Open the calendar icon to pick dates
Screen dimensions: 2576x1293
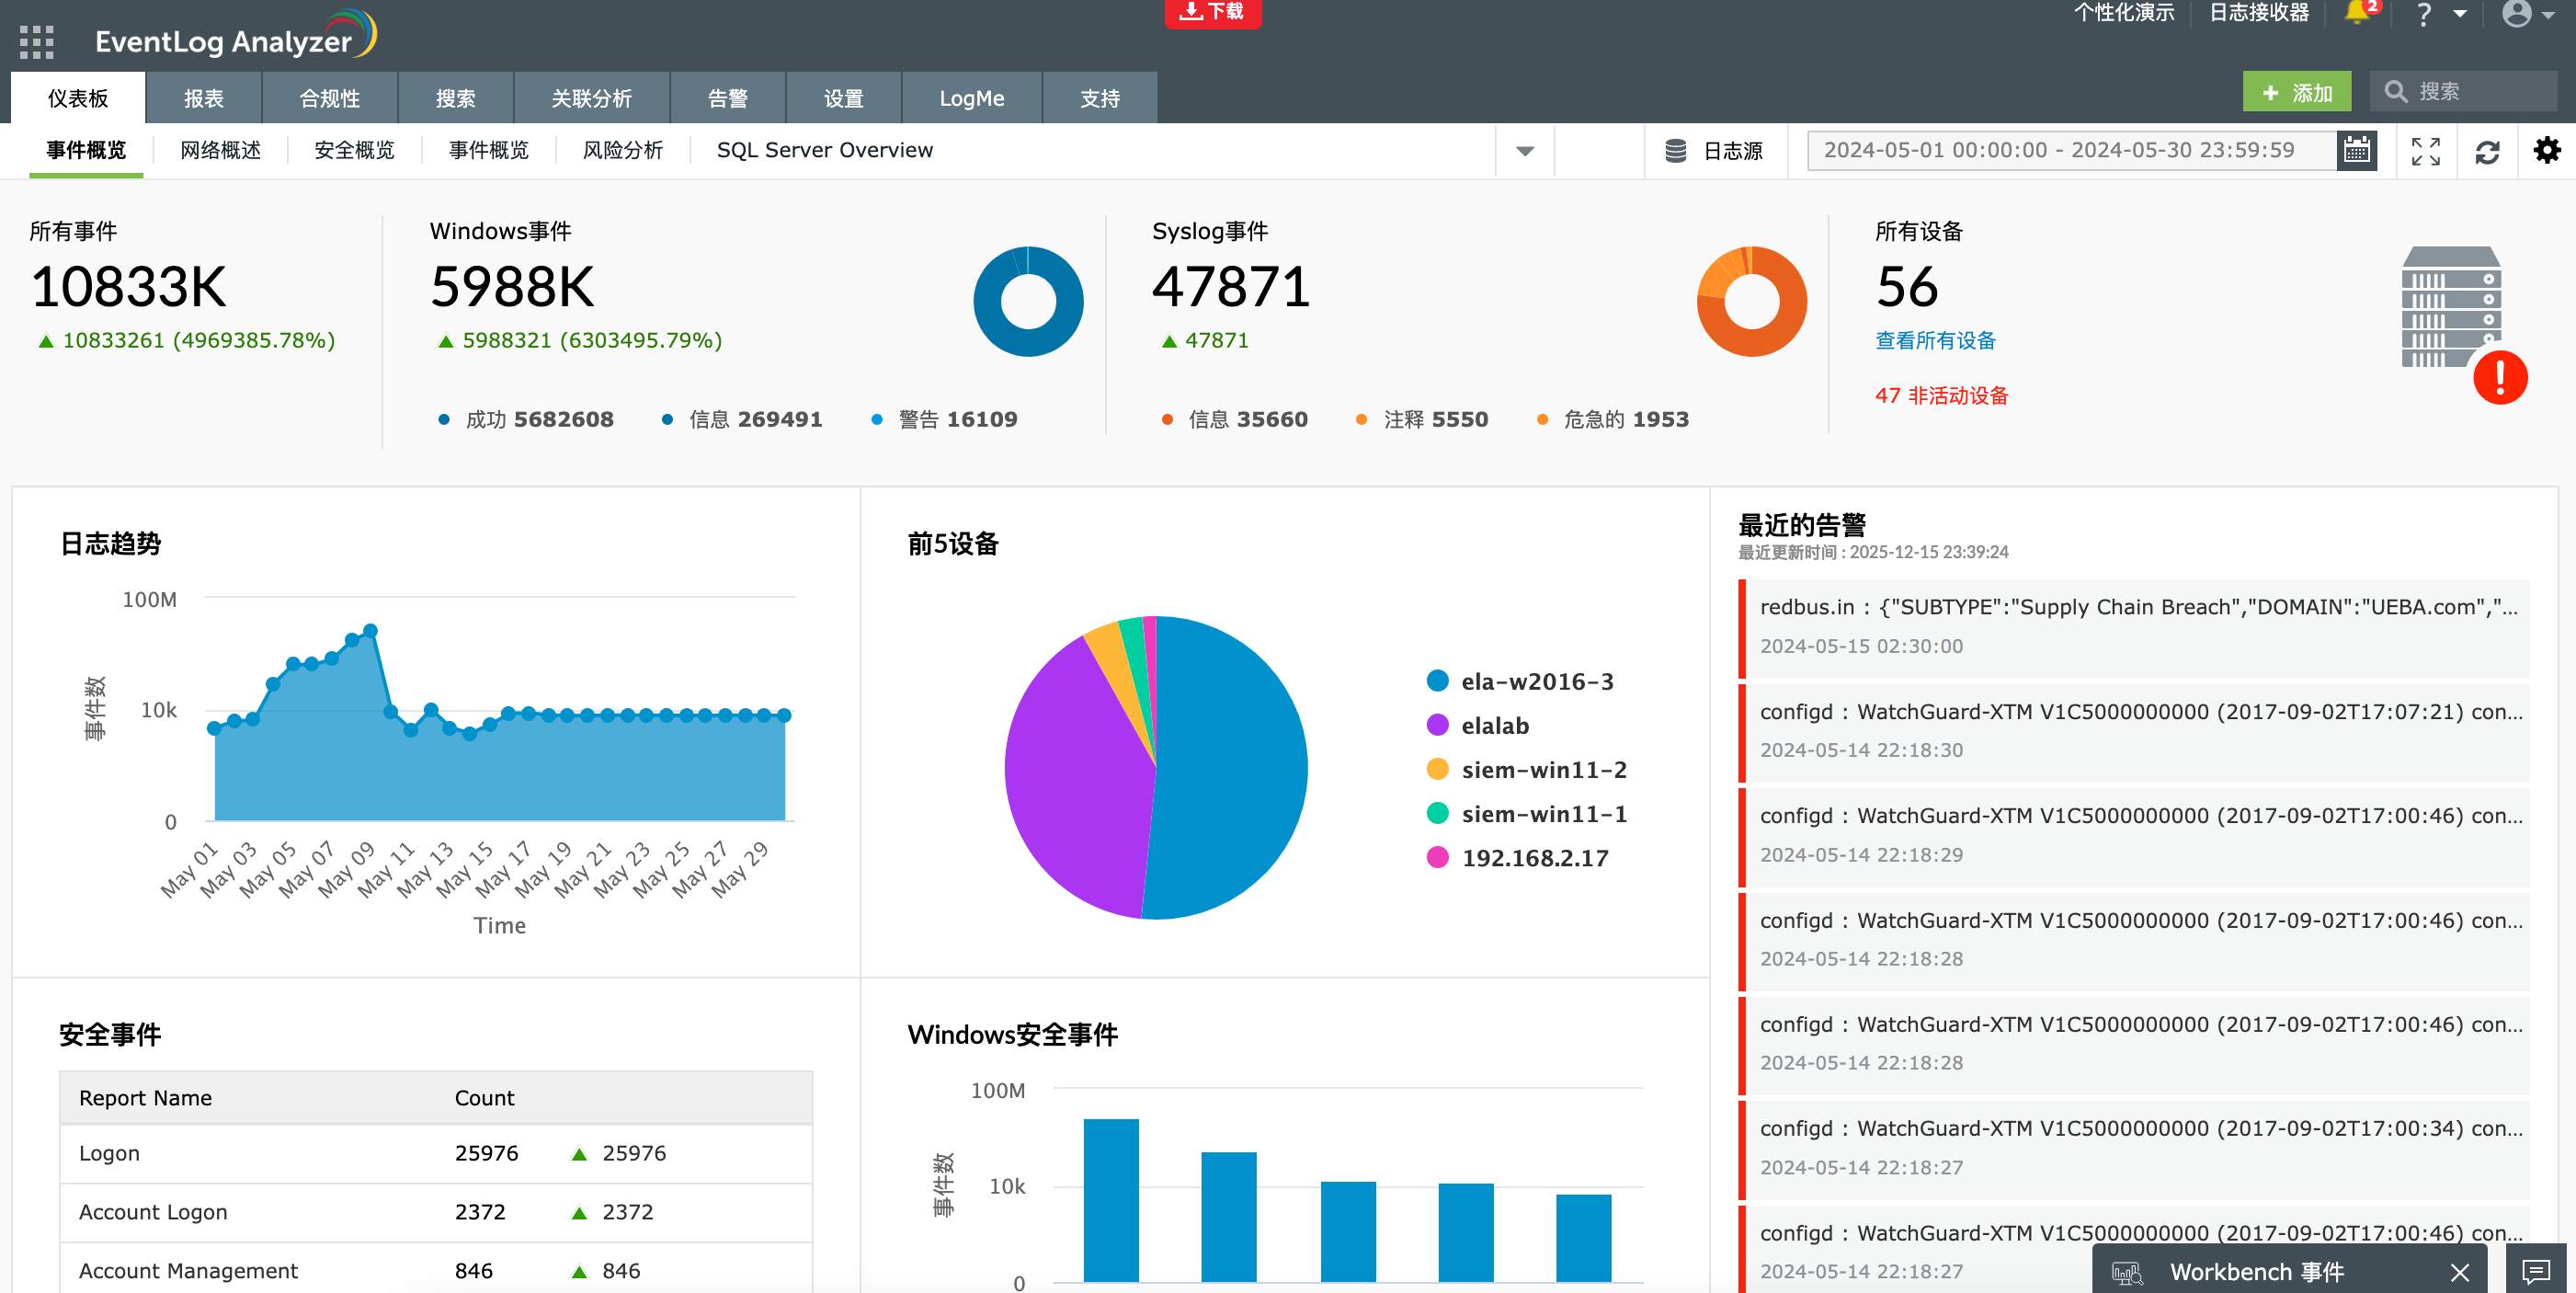tap(2358, 150)
